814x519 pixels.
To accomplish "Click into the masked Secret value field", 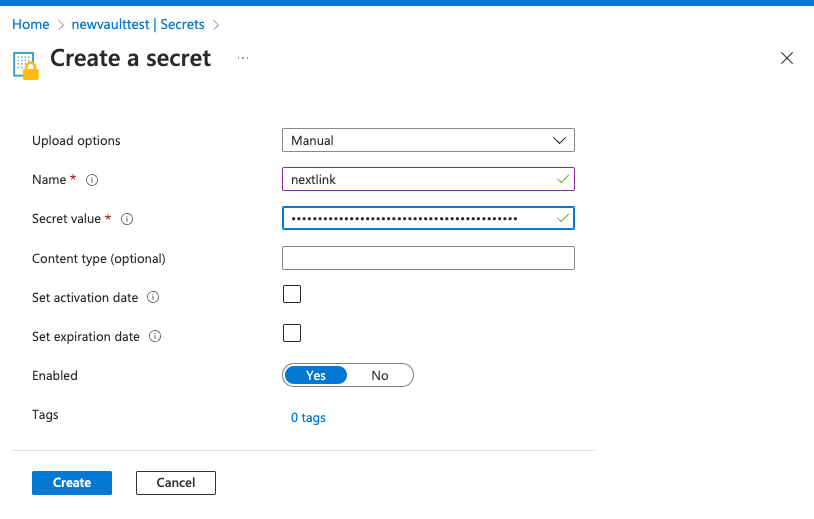I will pyautogui.click(x=420, y=218).
